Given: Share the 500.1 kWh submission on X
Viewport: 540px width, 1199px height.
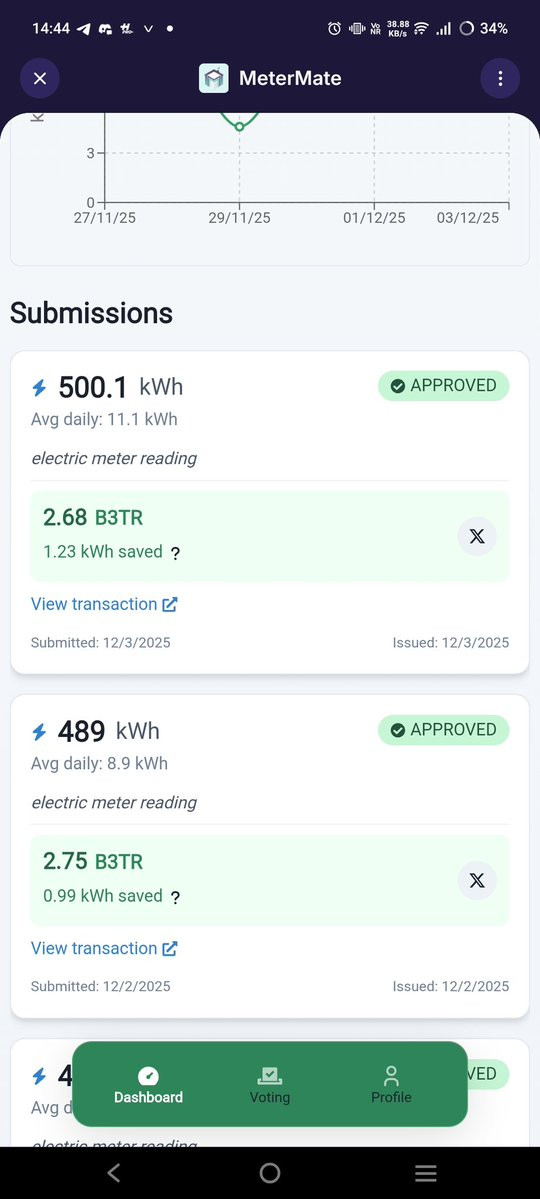Looking at the screenshot, I should pyautogui.click(x=477, y=537).
